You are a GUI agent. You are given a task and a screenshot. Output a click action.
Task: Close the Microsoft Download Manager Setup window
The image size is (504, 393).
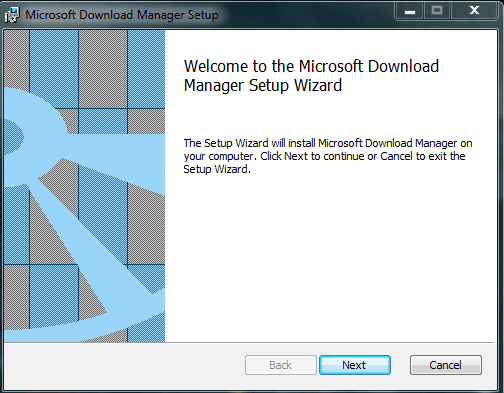pos(474,11)
